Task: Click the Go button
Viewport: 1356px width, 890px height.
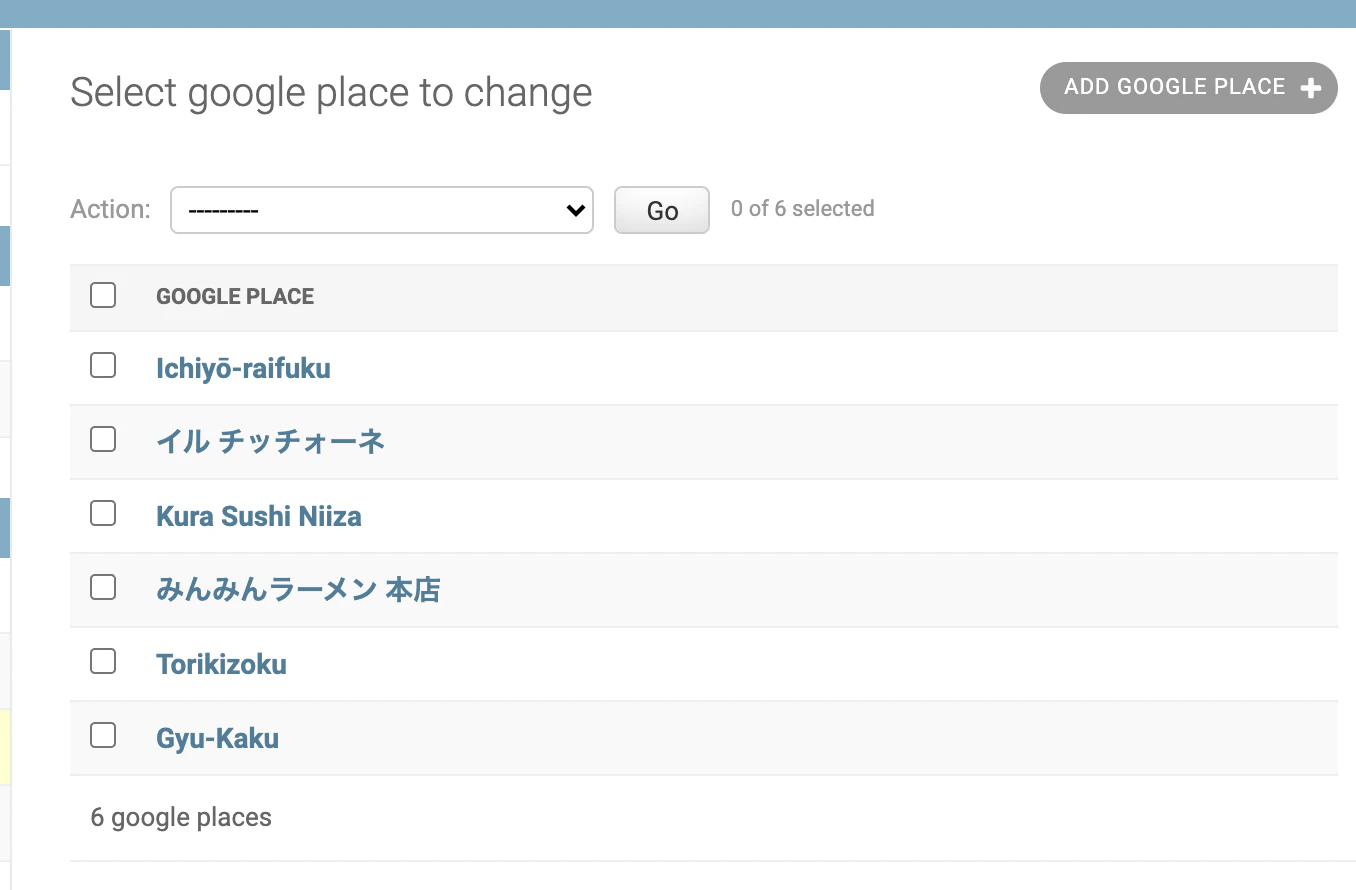Action: coord(662,210)
